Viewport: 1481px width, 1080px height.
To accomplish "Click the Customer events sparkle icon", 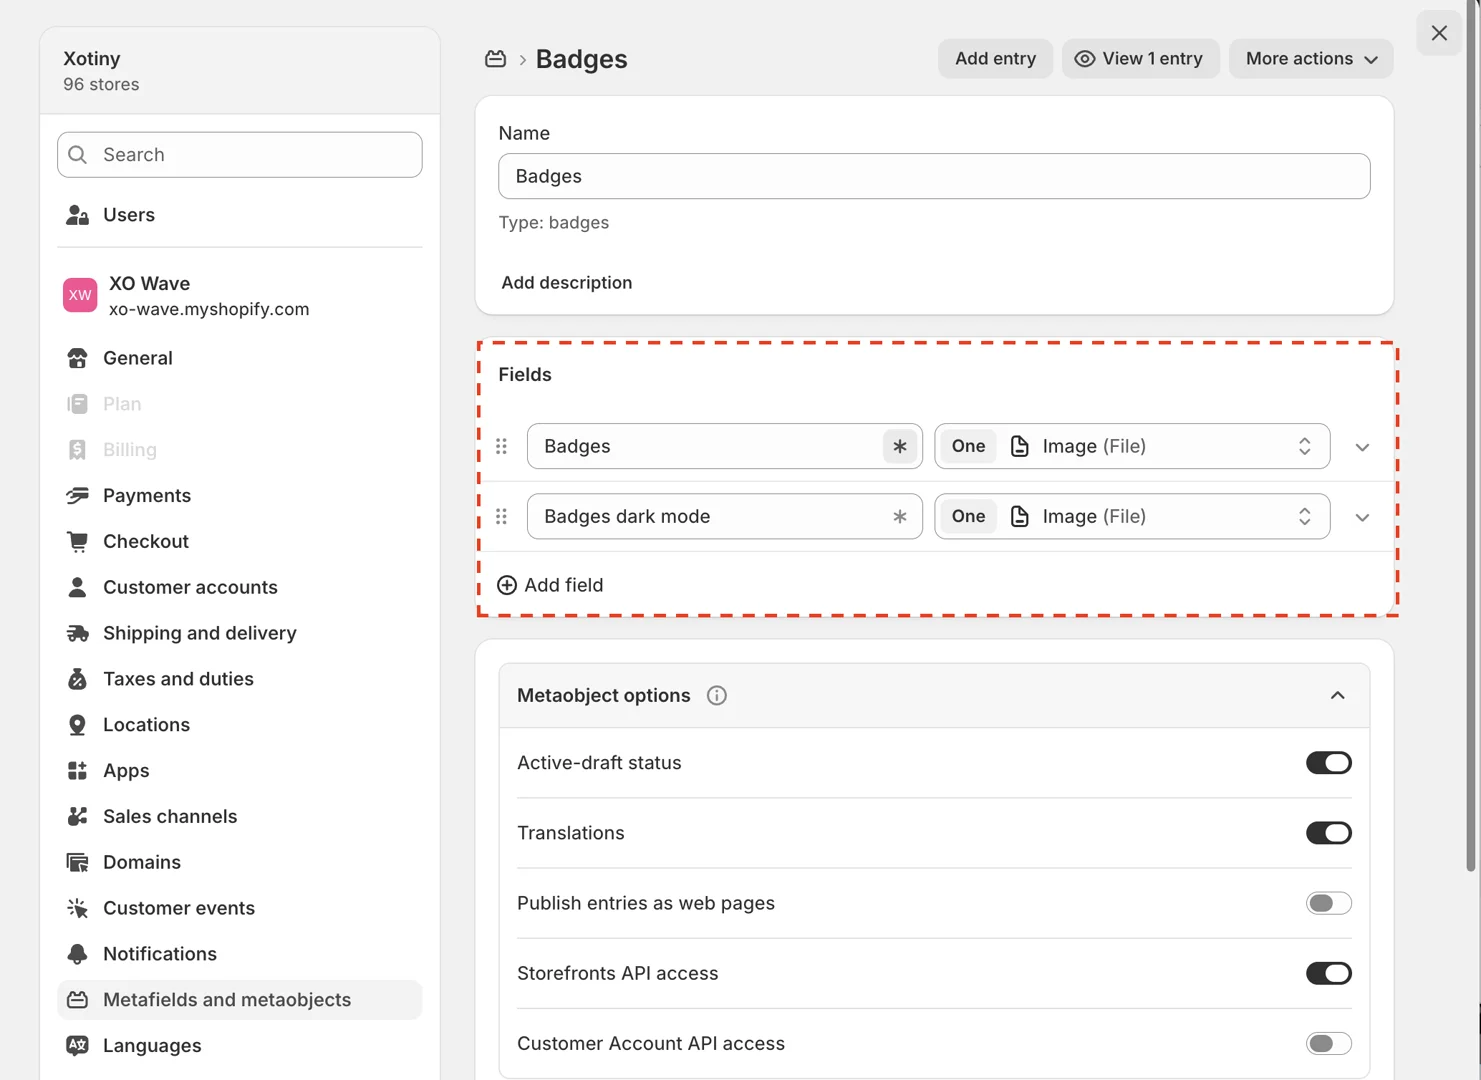I will pyautogui.click(x=78, y=908).
